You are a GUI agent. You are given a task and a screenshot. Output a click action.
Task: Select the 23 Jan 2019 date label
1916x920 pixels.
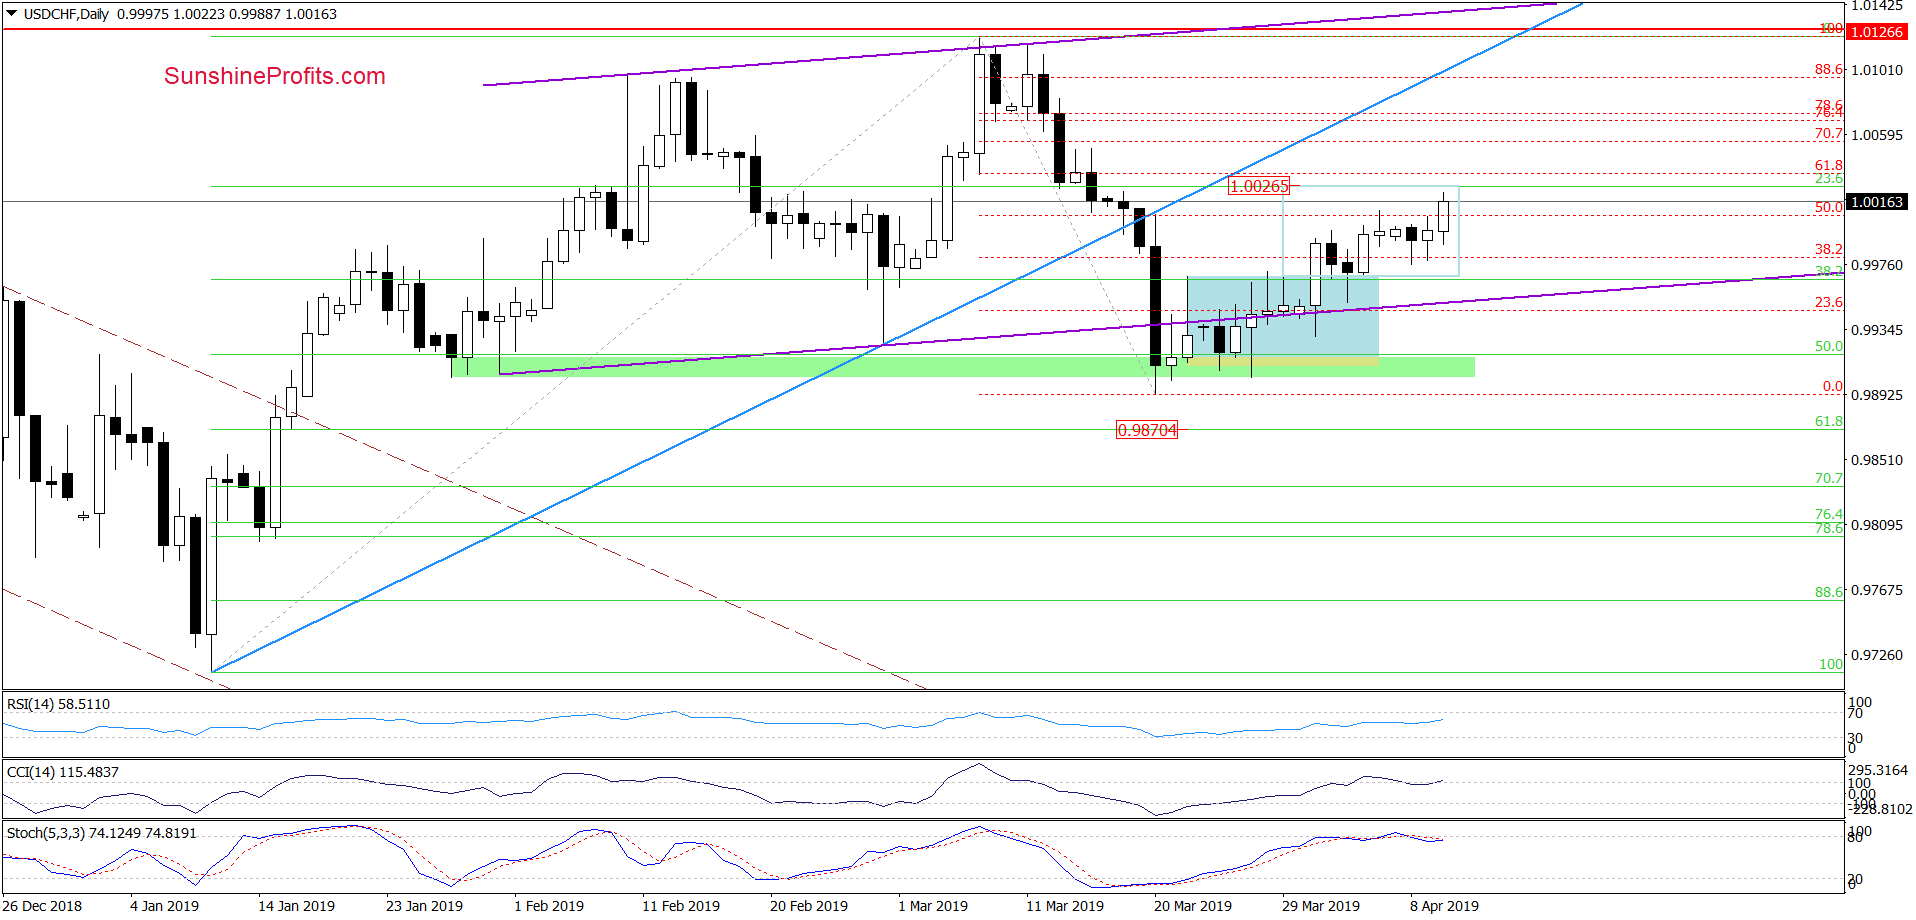(424, 906)
